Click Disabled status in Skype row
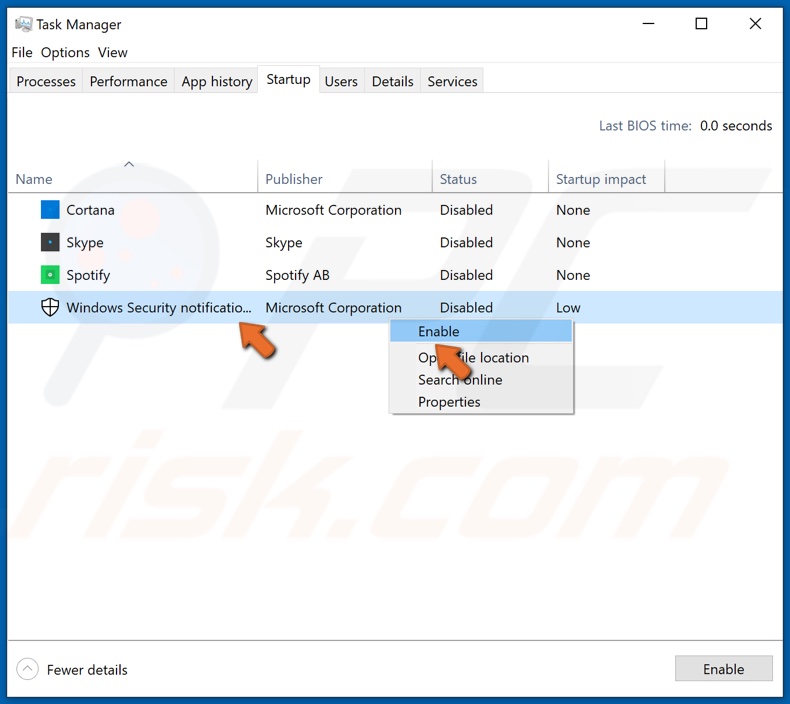Image resolution: width=790 pixels, height=704 pixels. tap(466, 242)
